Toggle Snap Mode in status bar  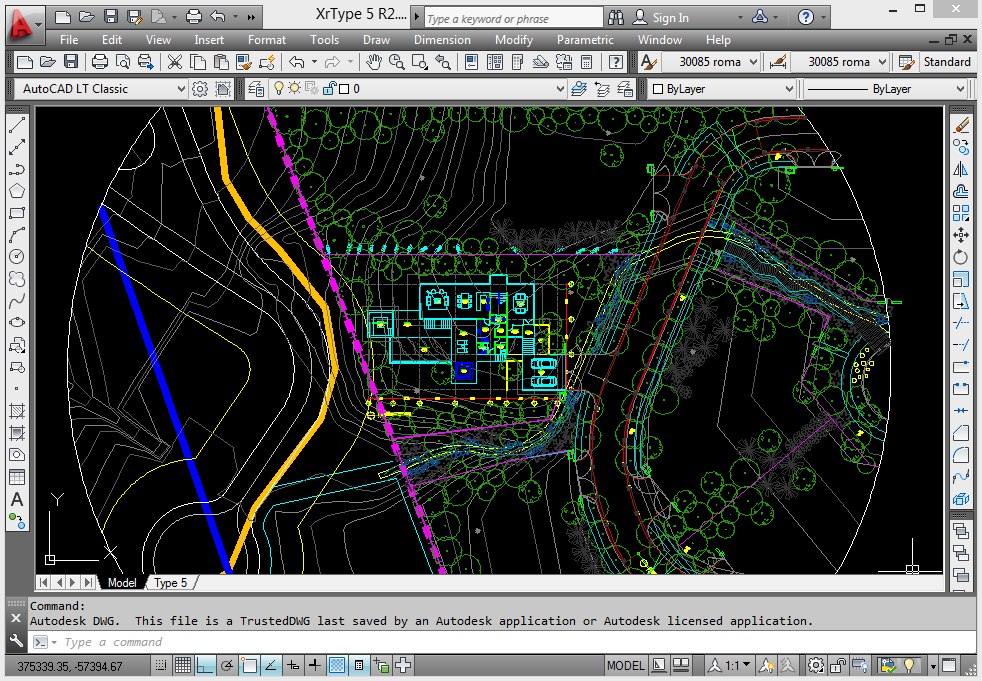pos(161,665)
